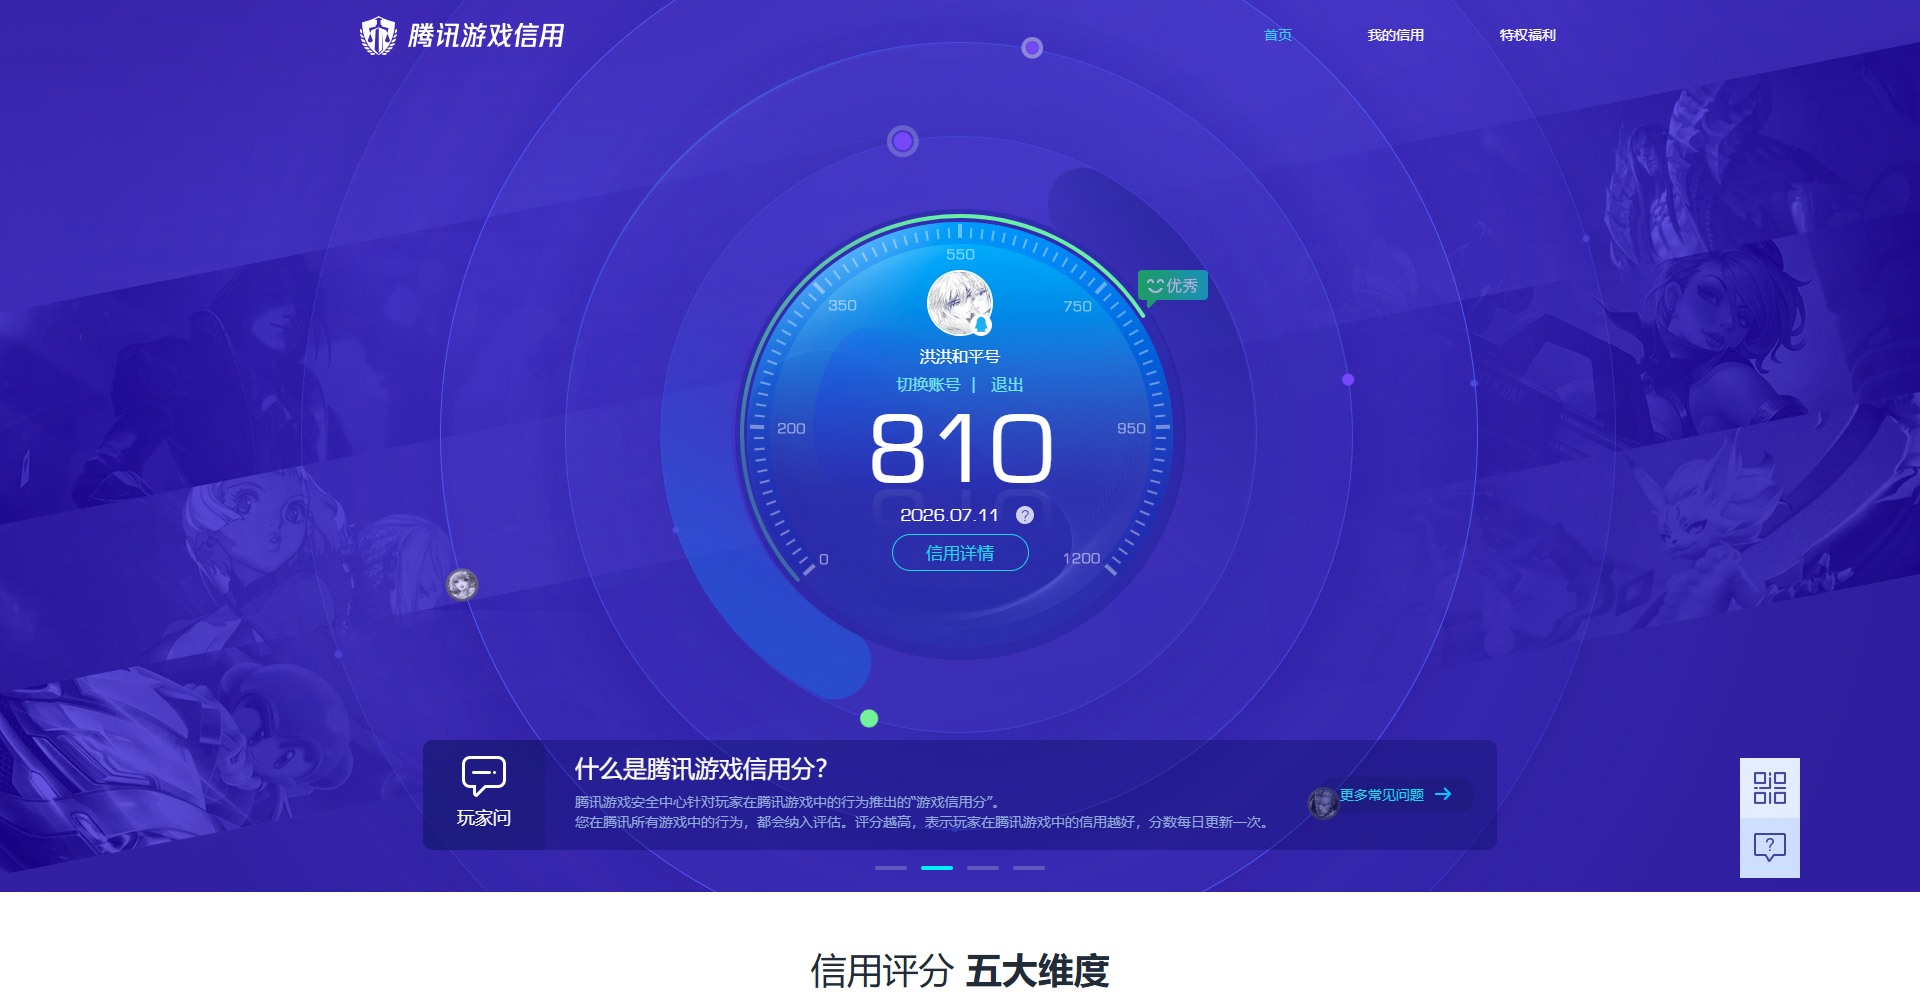Click the green dot on the orbit ring
The width and height of the screenshot is (1920, 998).
pyautogui.click(x=869, y=718)
